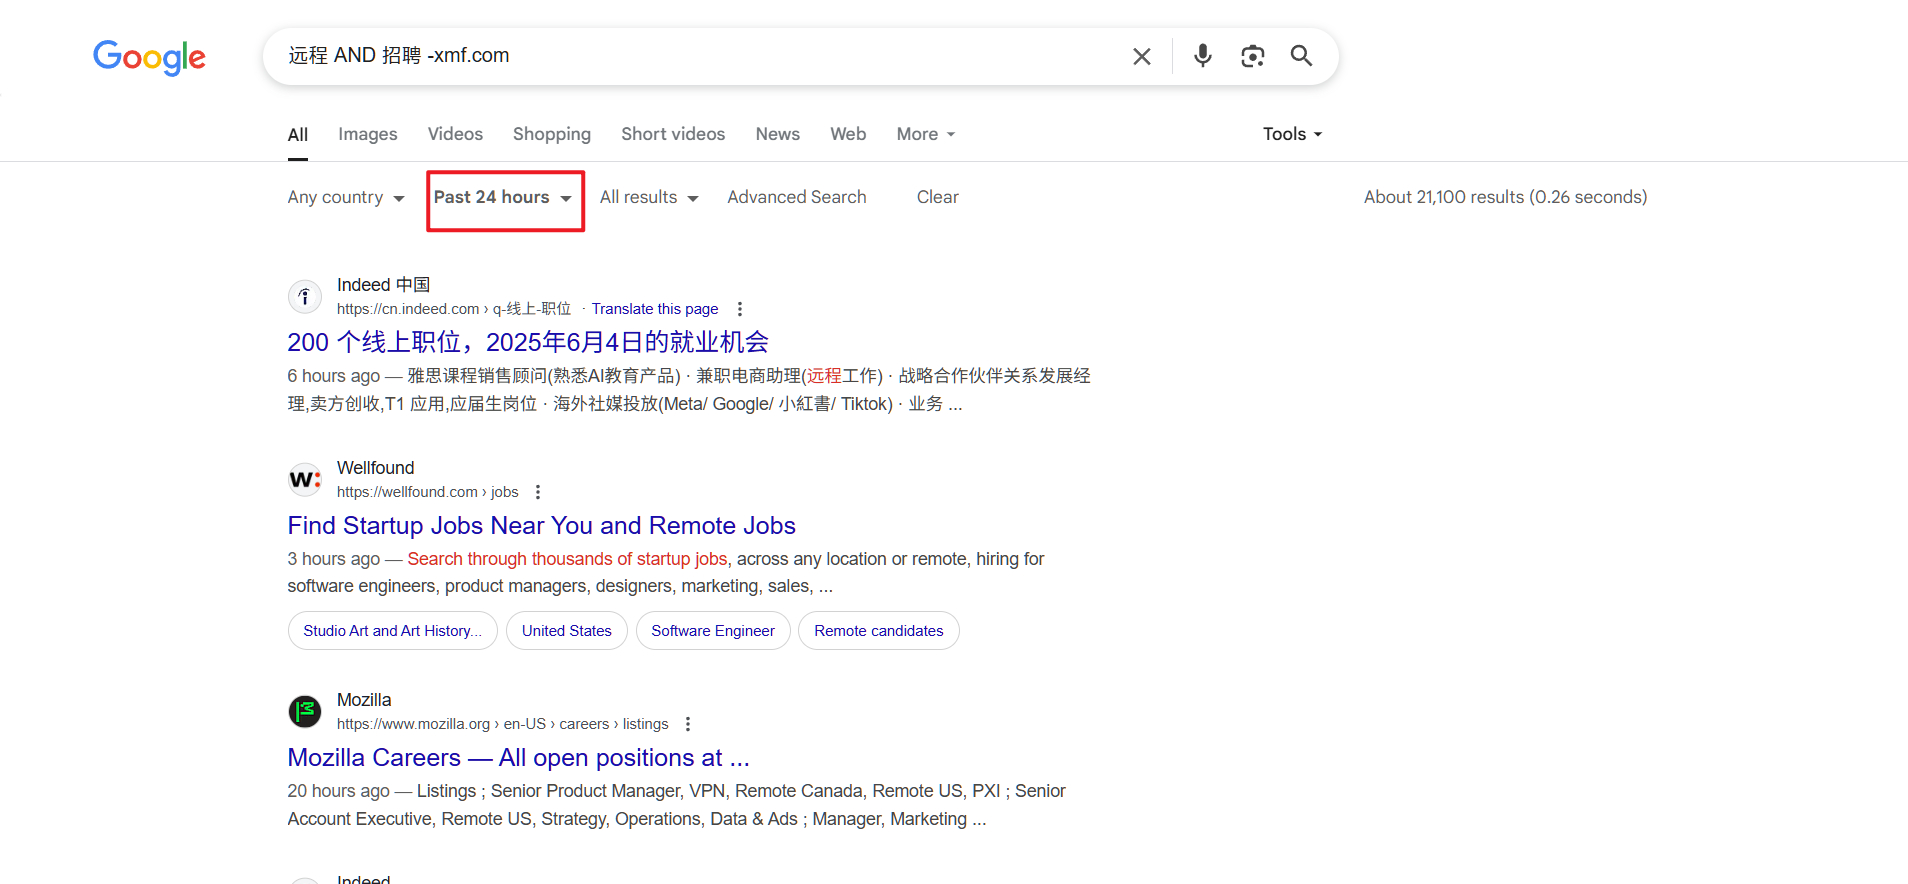Open the Indeed 中国 result's three-dot menu
This screenshot has height=884, width=1908.
(x=740, y=309)
